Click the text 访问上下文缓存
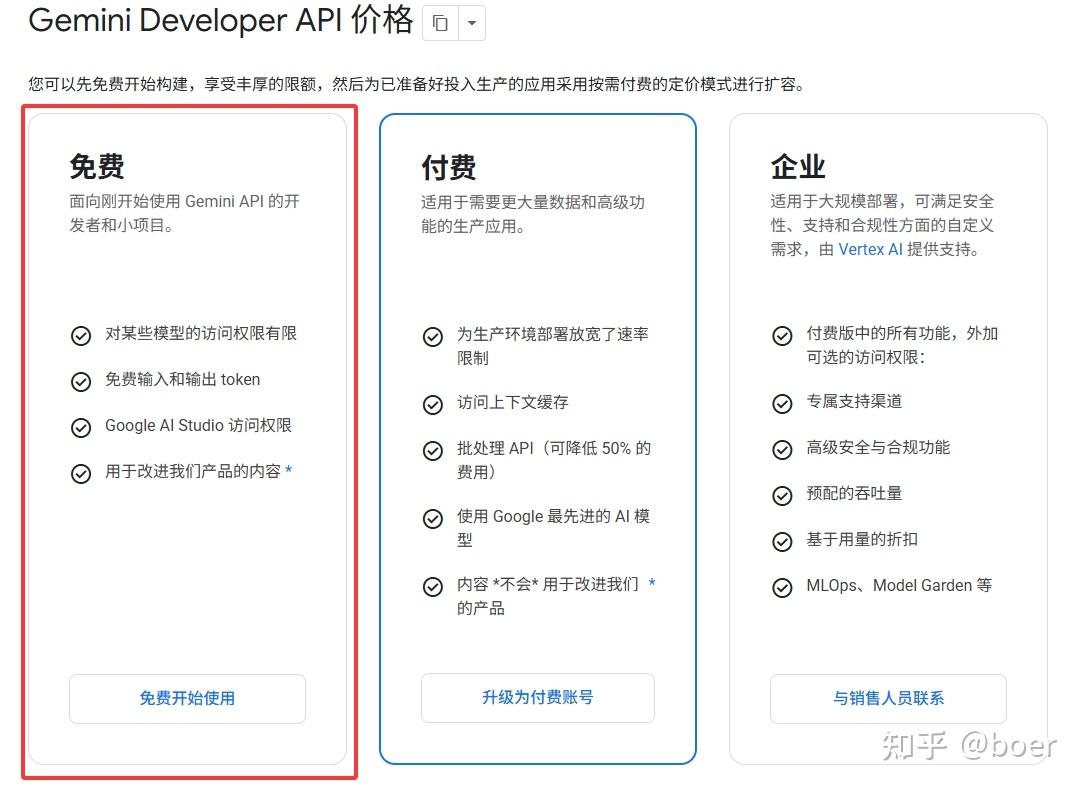Image resolution: width=1085 pixels, height=790 pixels. [513, 402]
